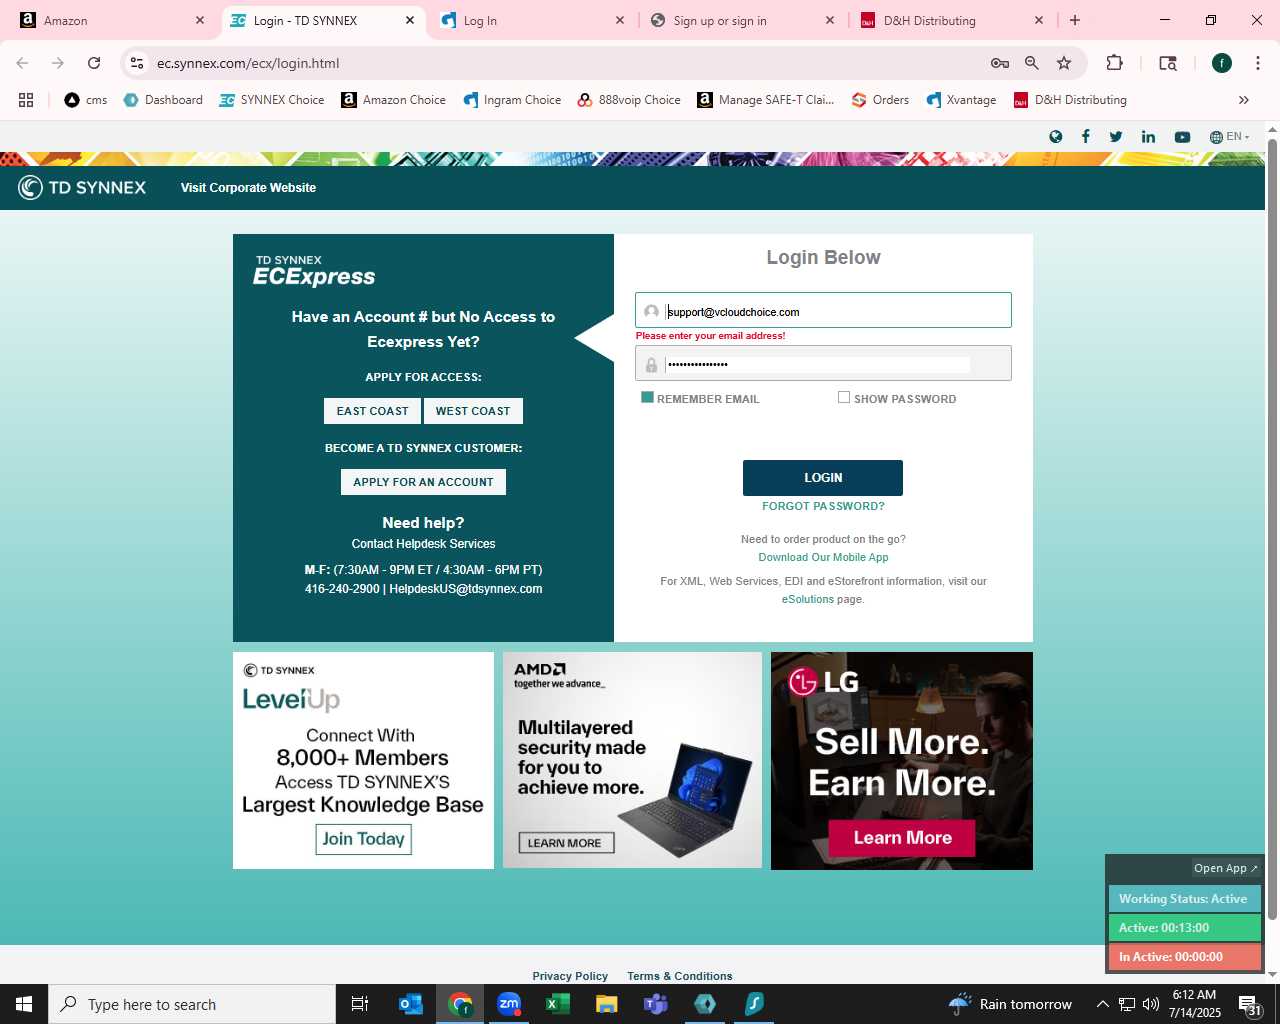
Task: Switch to the D&H Distributing tab
Action: pyautogui.click(x=953, y=20)
